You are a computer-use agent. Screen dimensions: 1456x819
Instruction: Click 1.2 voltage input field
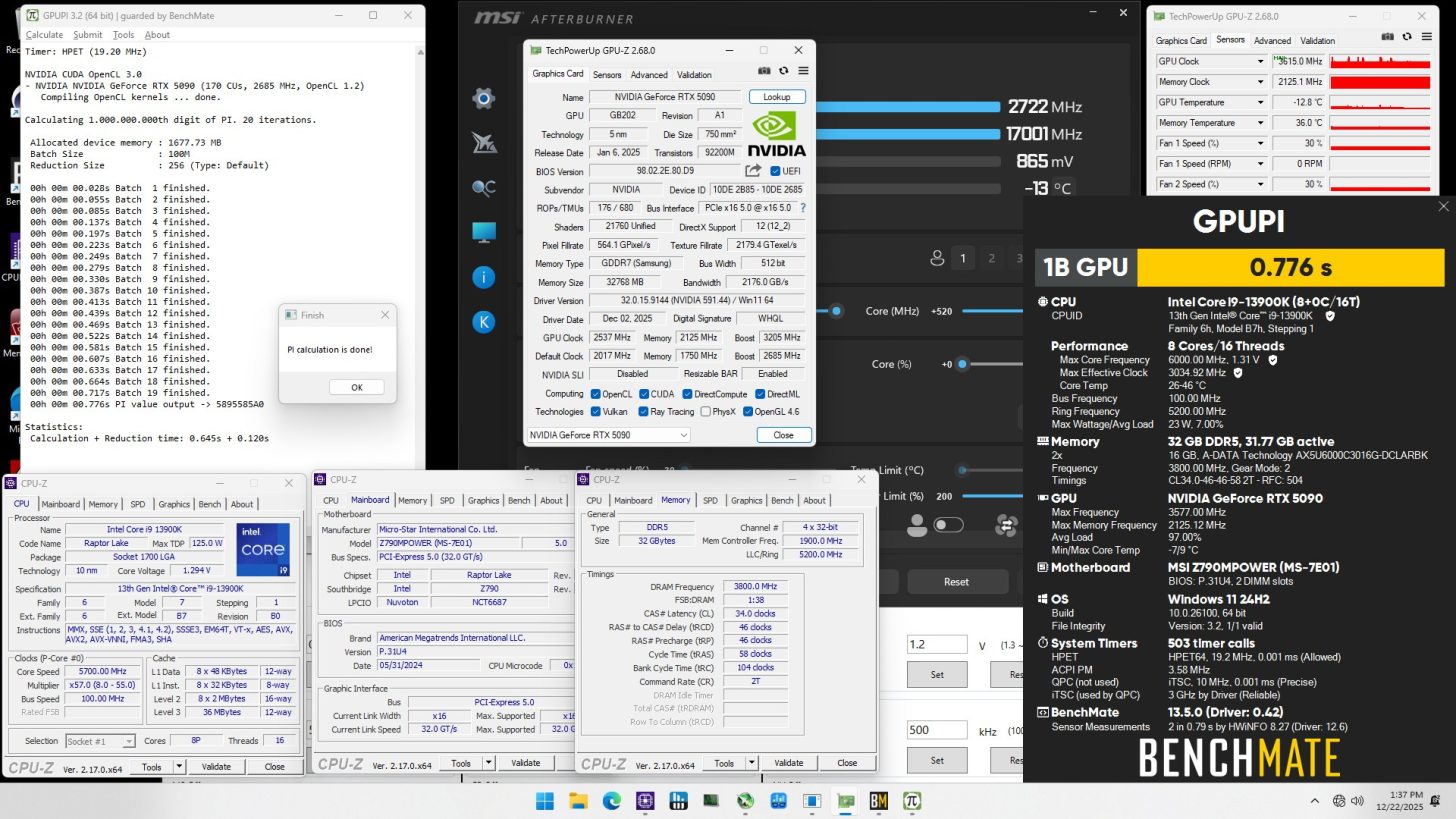click(936, 645)
